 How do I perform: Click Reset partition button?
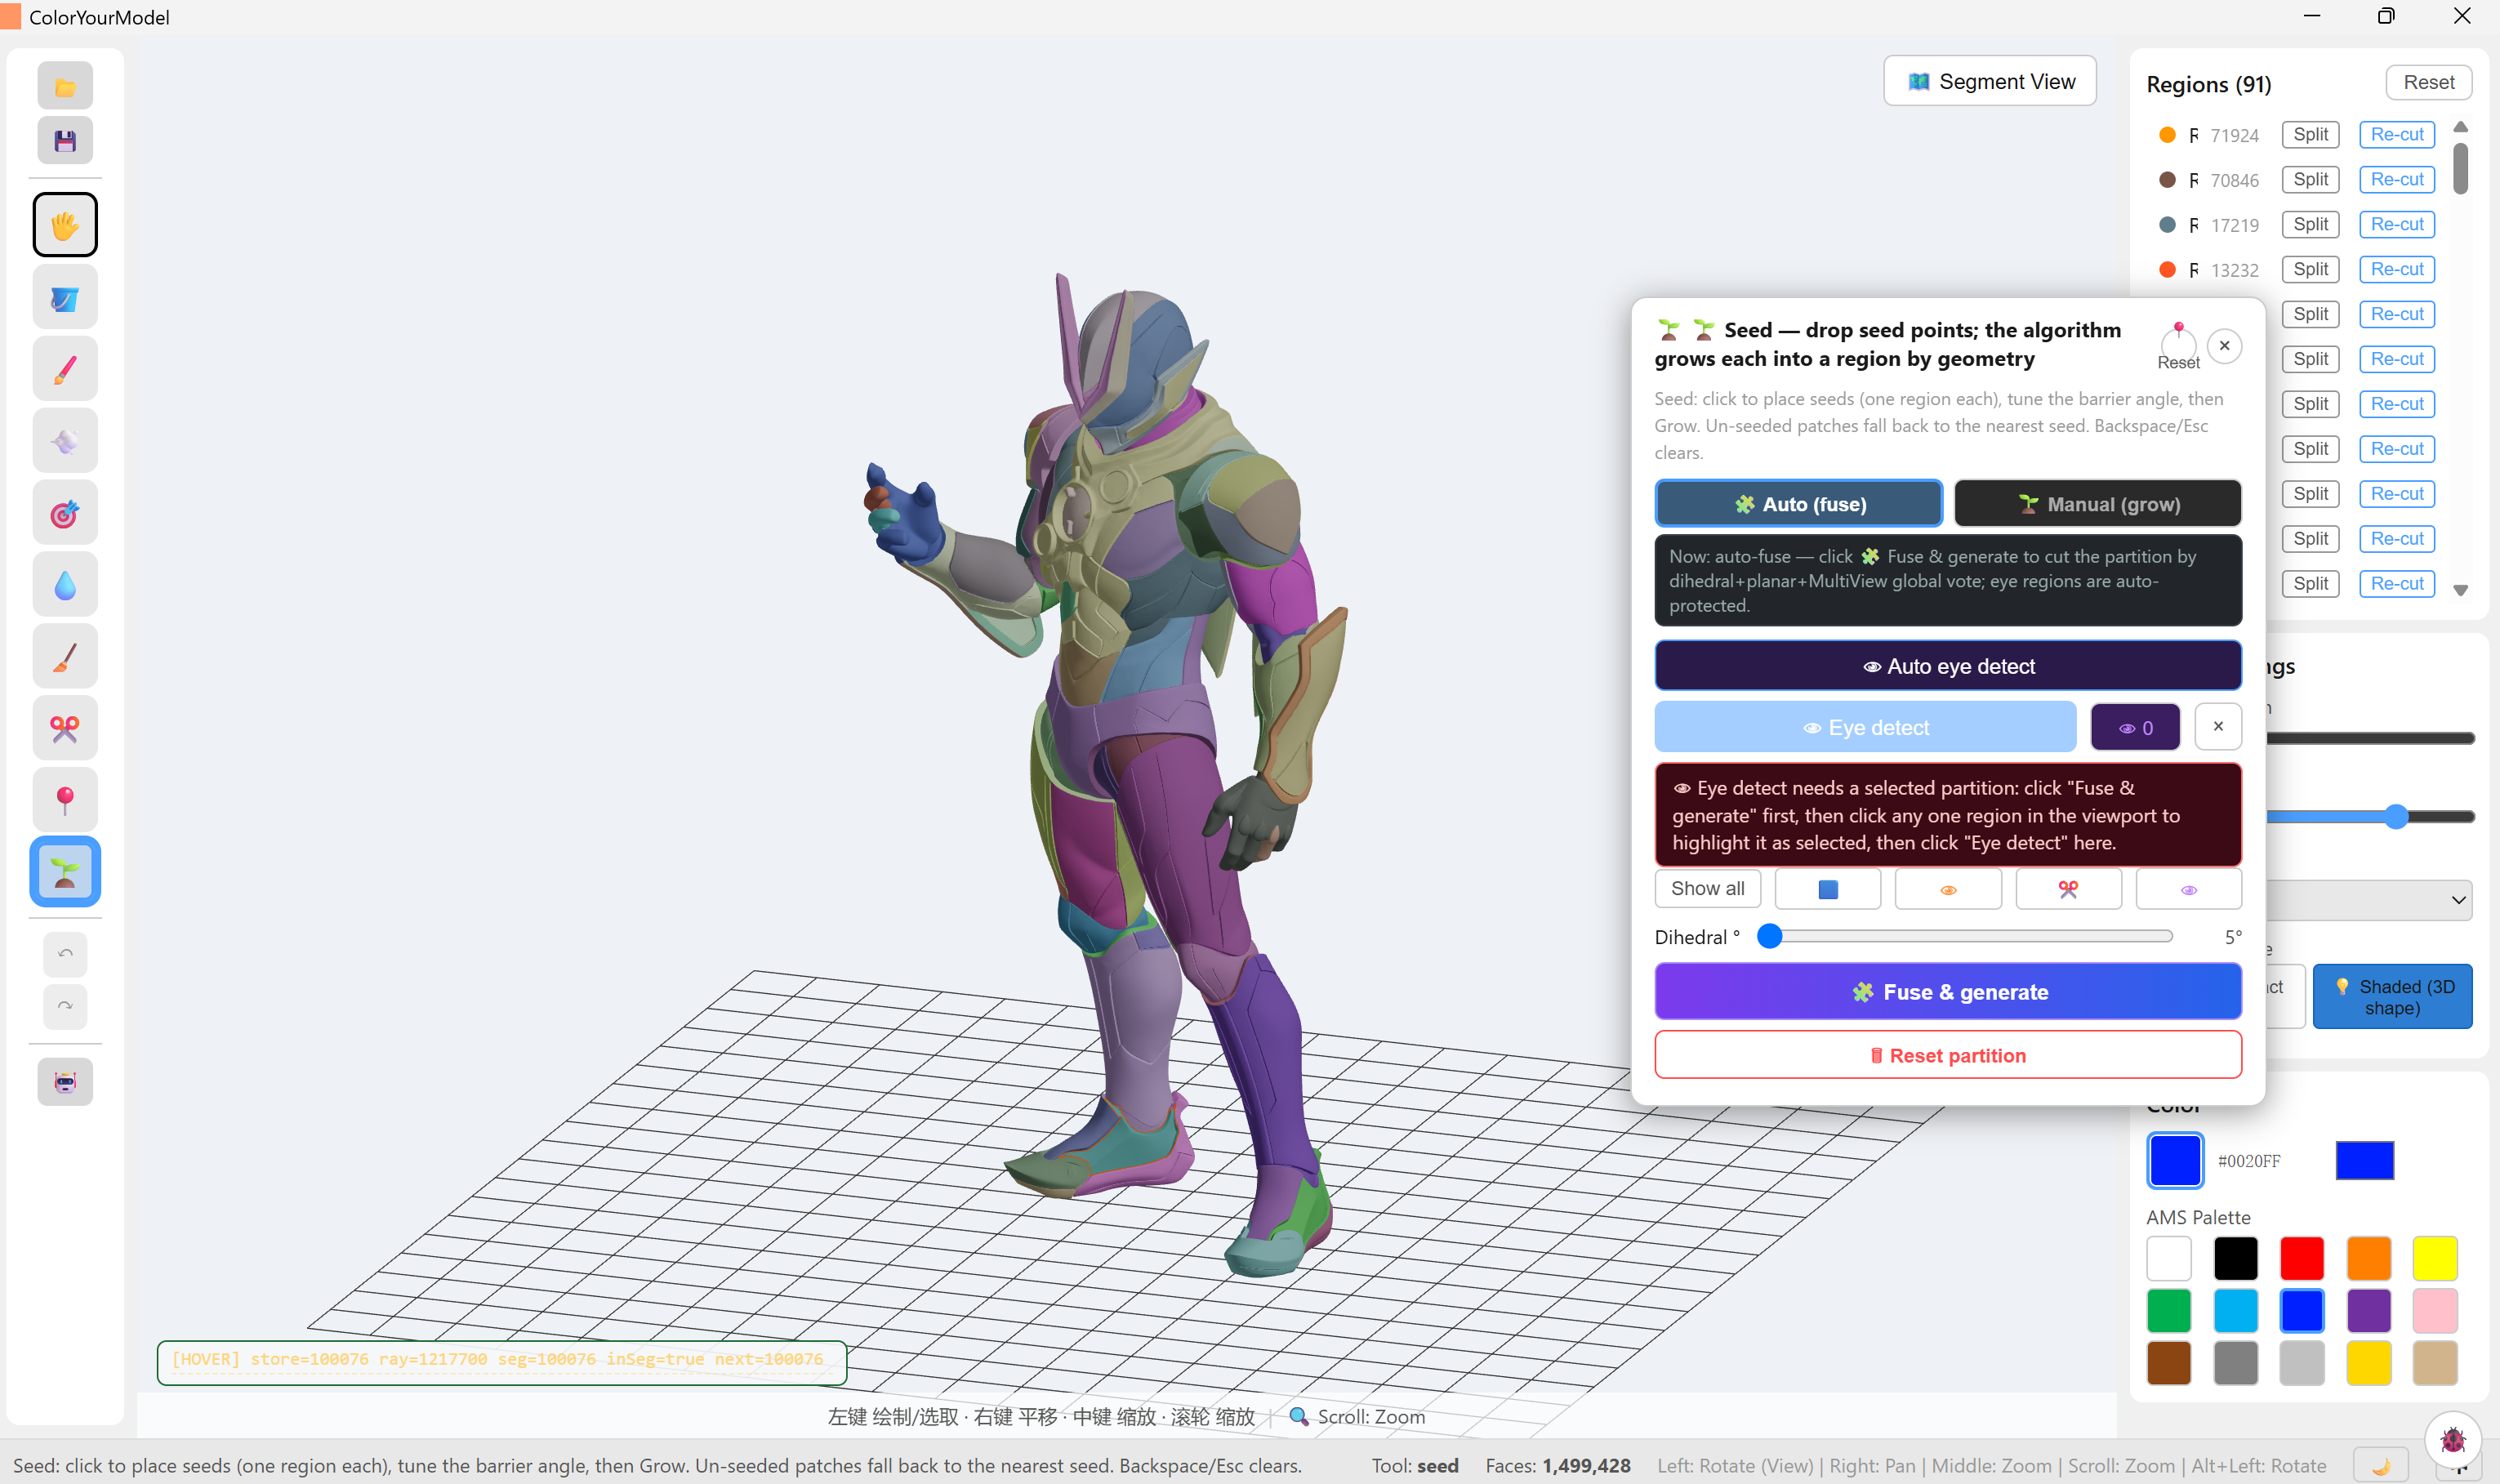point(1948,1056)
